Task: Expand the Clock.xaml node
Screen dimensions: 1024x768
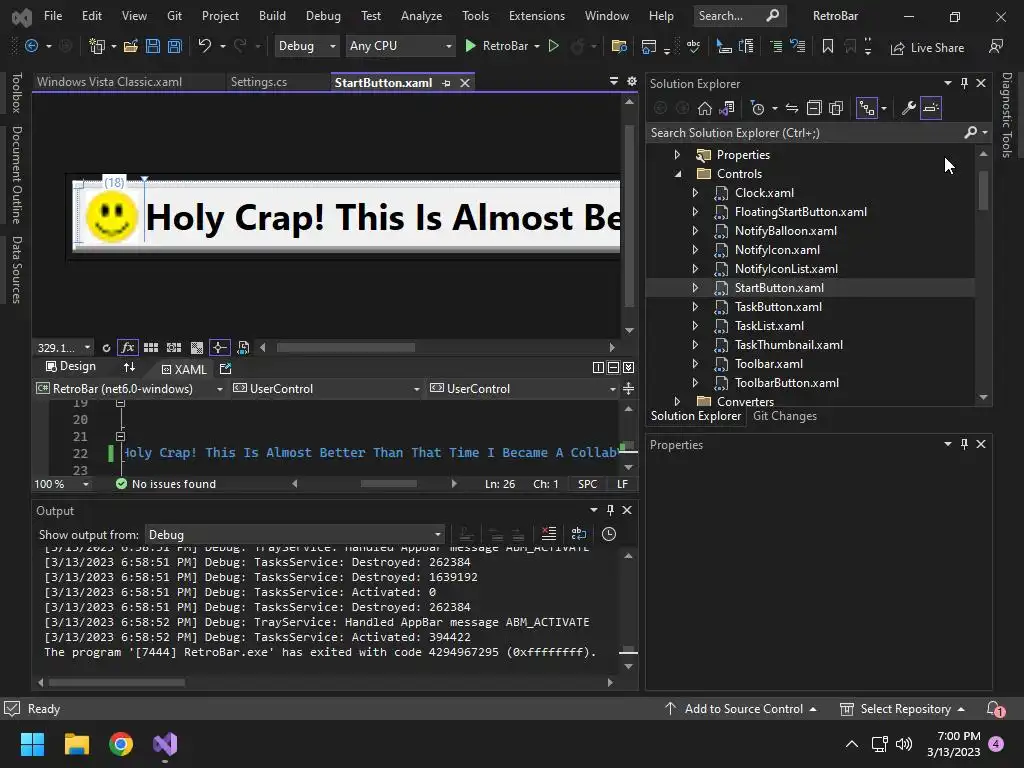Action: [695, 193]
